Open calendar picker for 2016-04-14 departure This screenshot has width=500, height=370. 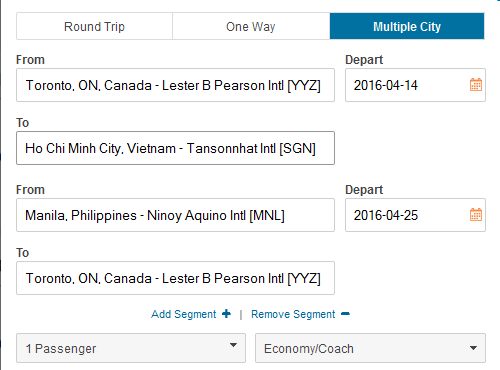click(476, 85)
